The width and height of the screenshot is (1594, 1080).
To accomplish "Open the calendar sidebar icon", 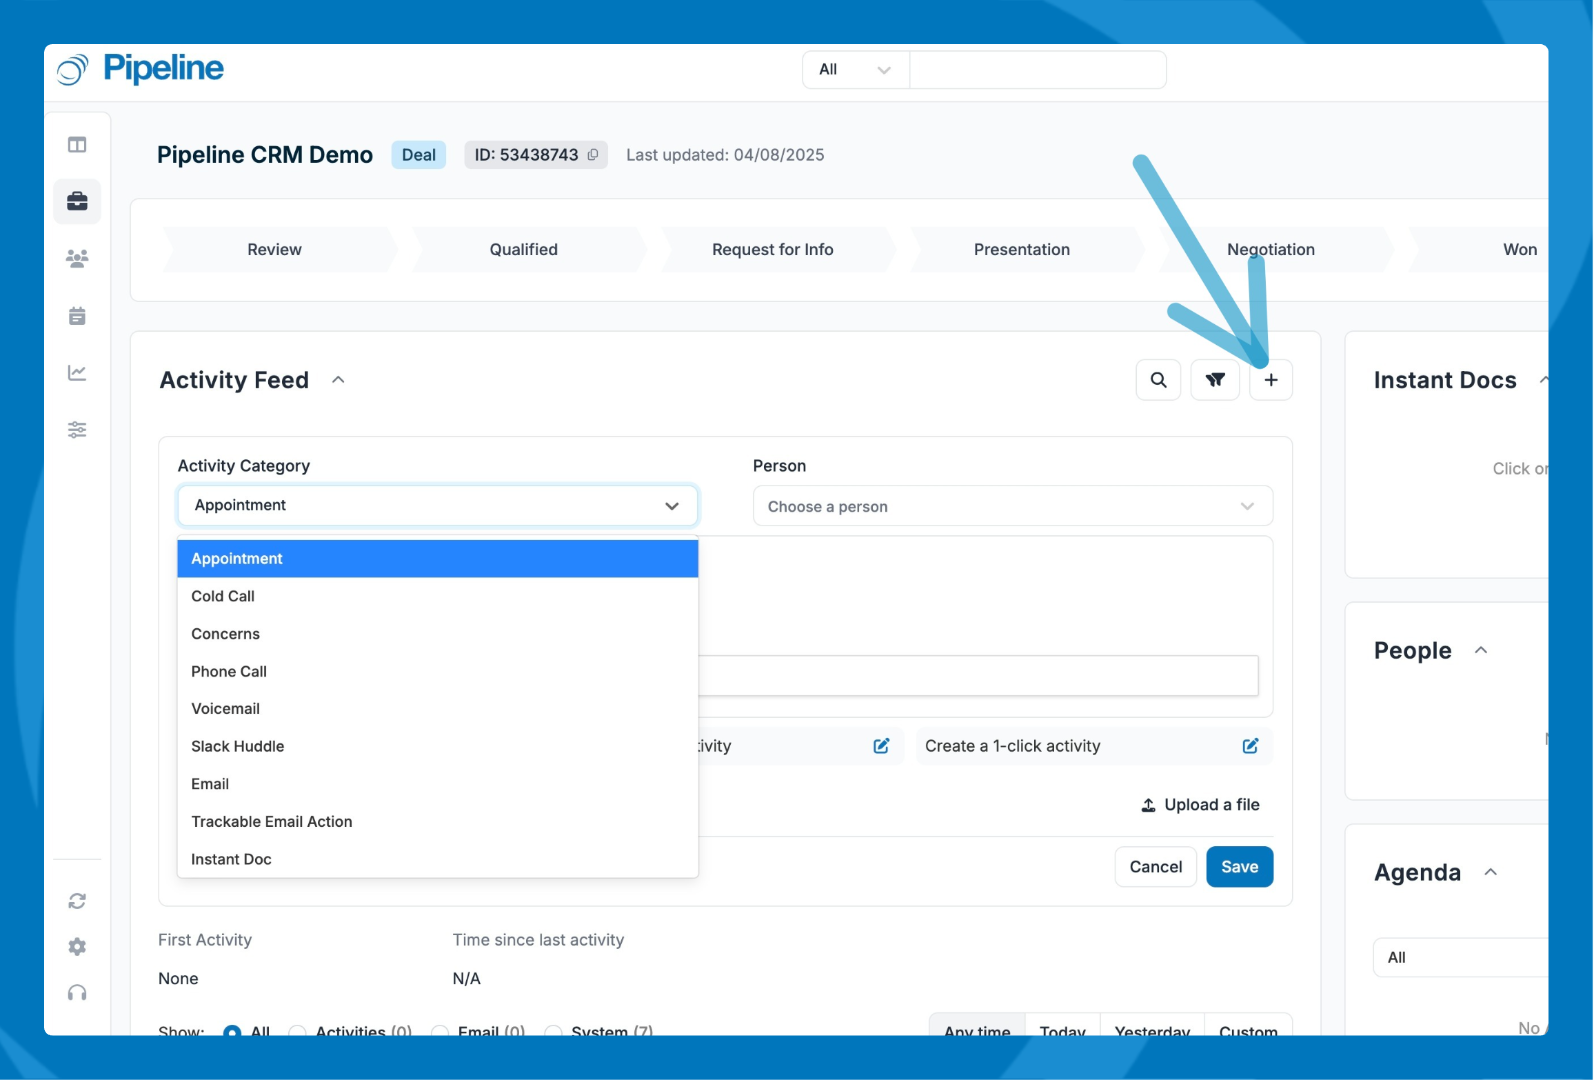I will (77, 316).
